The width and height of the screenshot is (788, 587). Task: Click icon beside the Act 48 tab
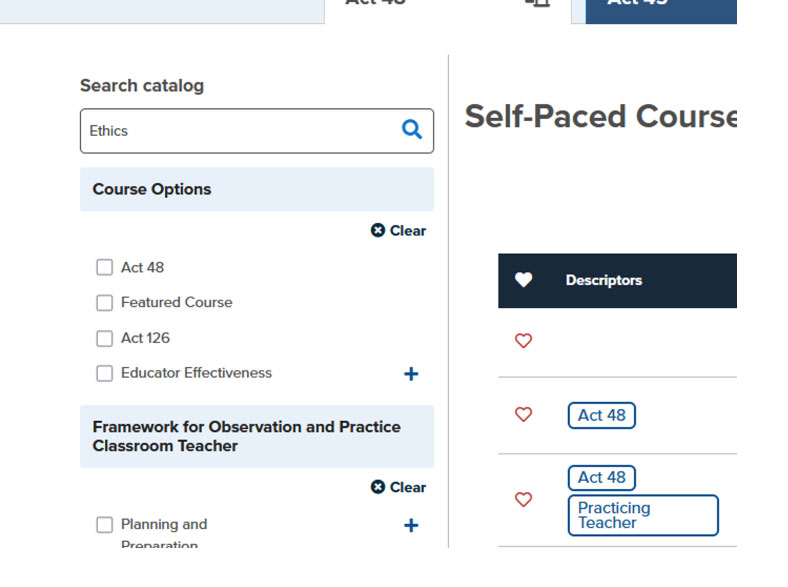coord(538,3)
